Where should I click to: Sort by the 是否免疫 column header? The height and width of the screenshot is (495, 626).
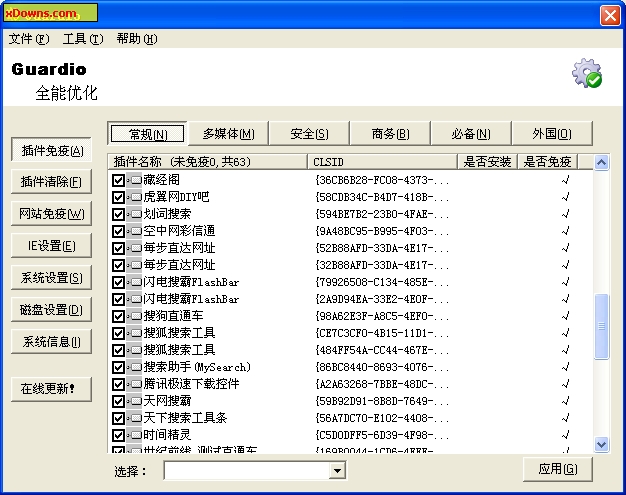(x=548, y=162)
